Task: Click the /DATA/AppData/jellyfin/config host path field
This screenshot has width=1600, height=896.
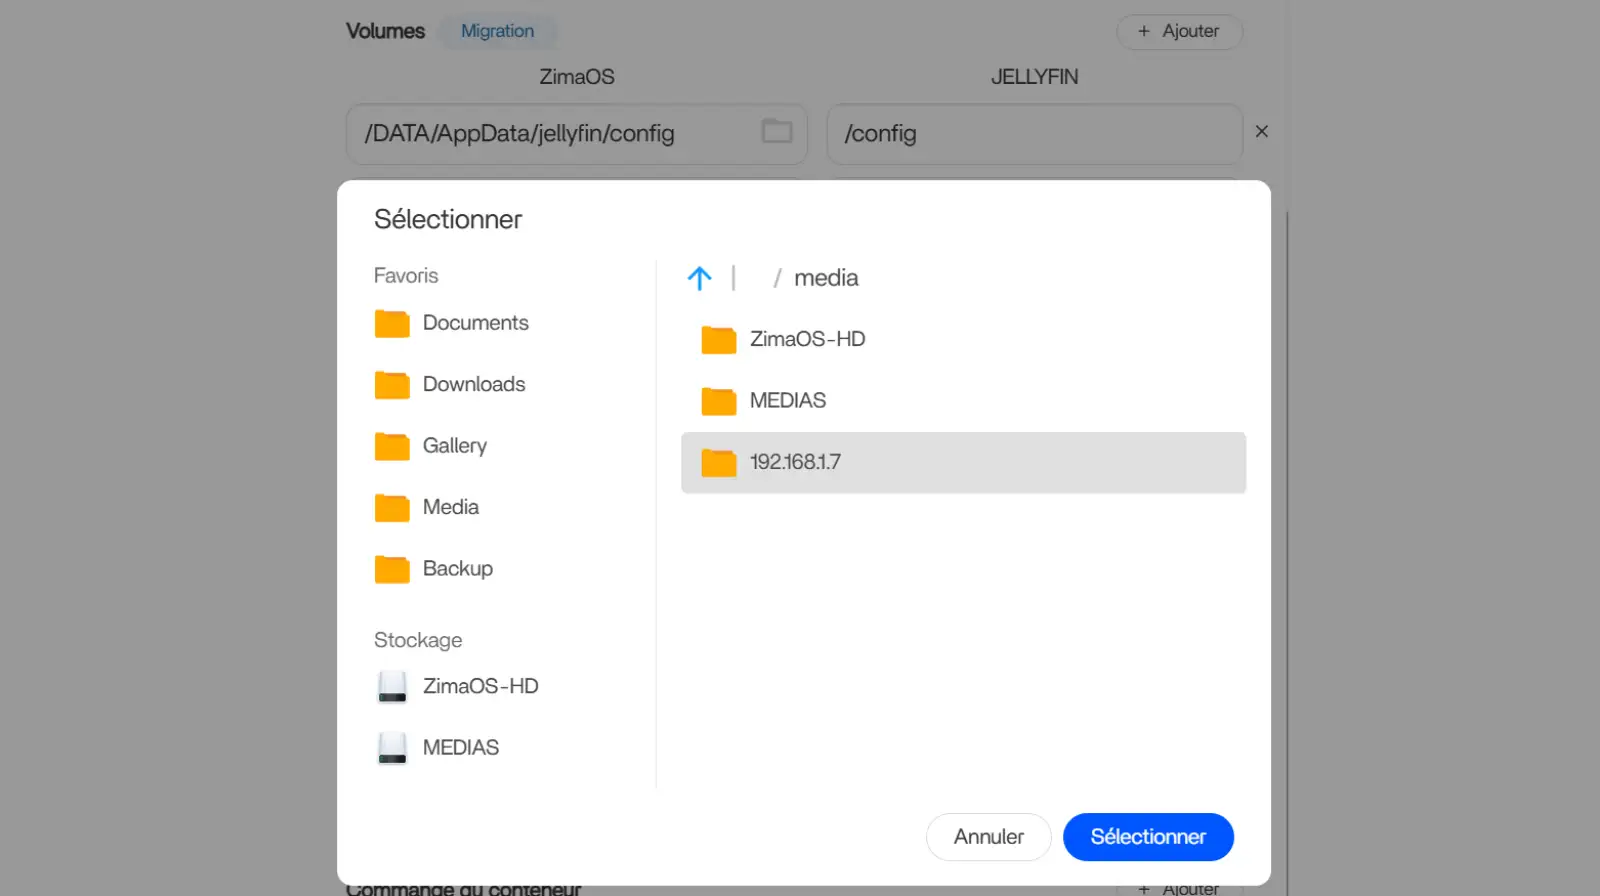Action: (x=550, y=134)
